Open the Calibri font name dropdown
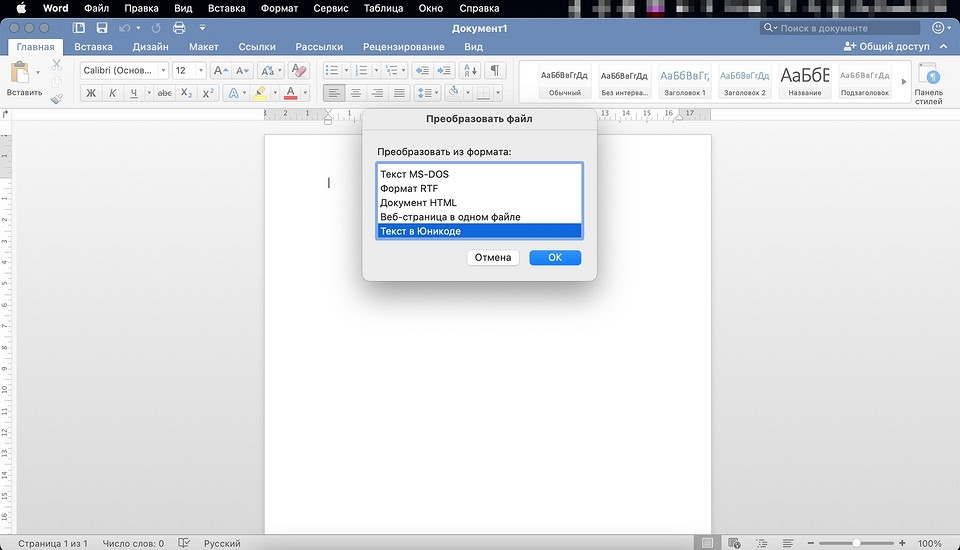 120,71
